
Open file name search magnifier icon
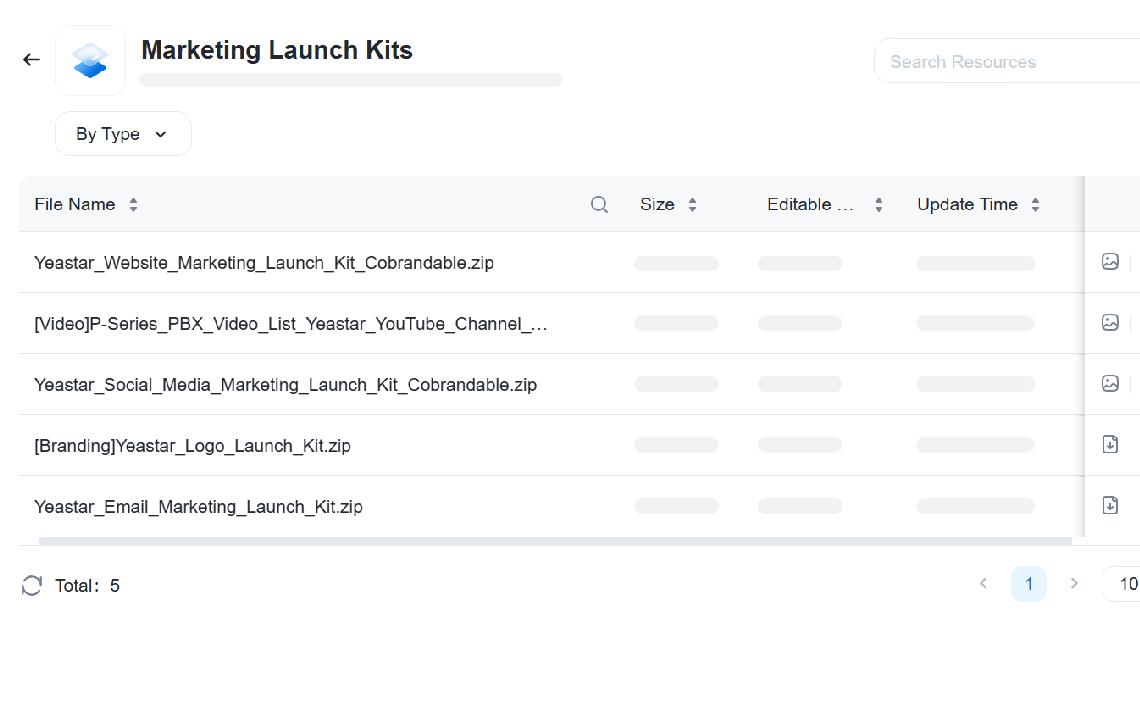pos(599,204)
